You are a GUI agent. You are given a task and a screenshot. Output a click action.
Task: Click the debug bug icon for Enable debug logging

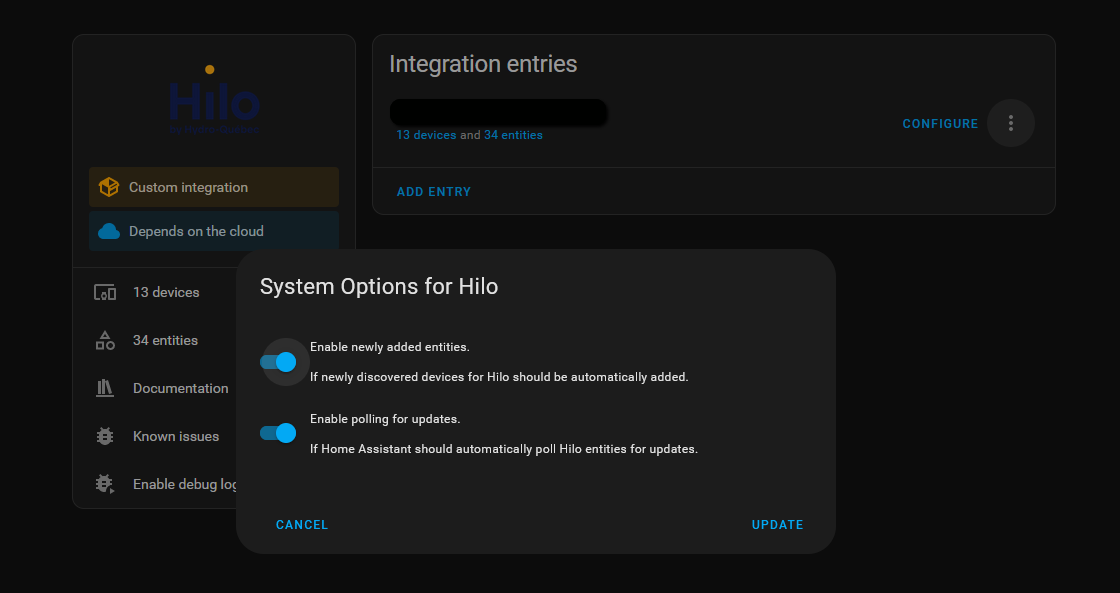point(105,484)
